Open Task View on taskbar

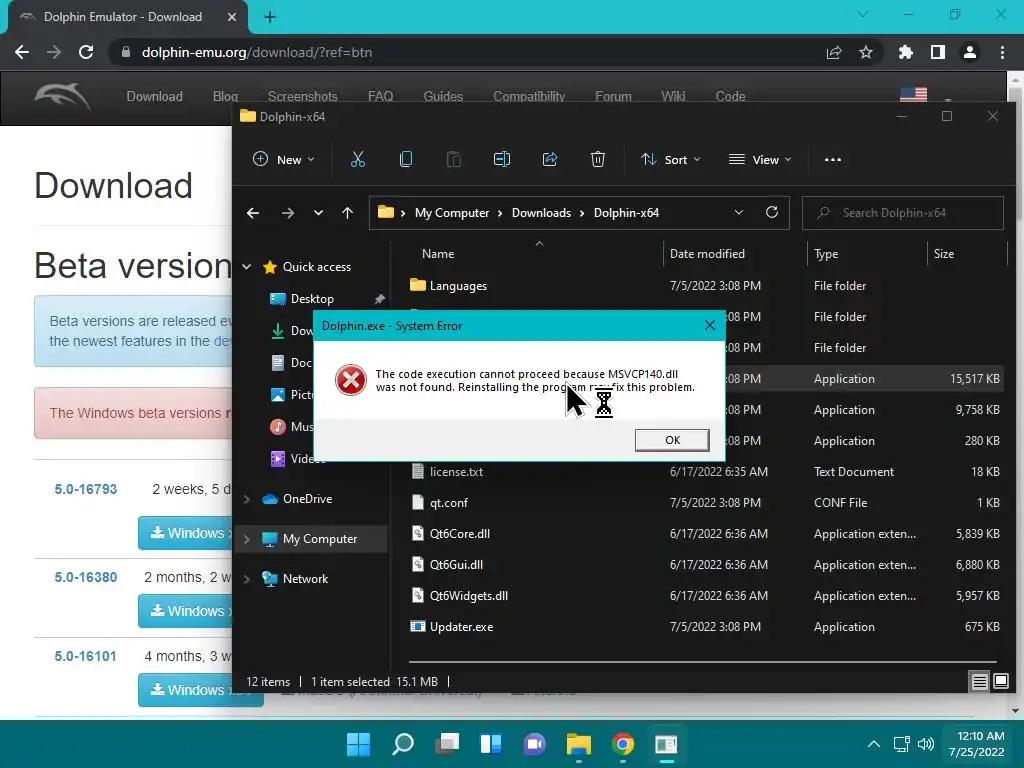tap(447, 744)
